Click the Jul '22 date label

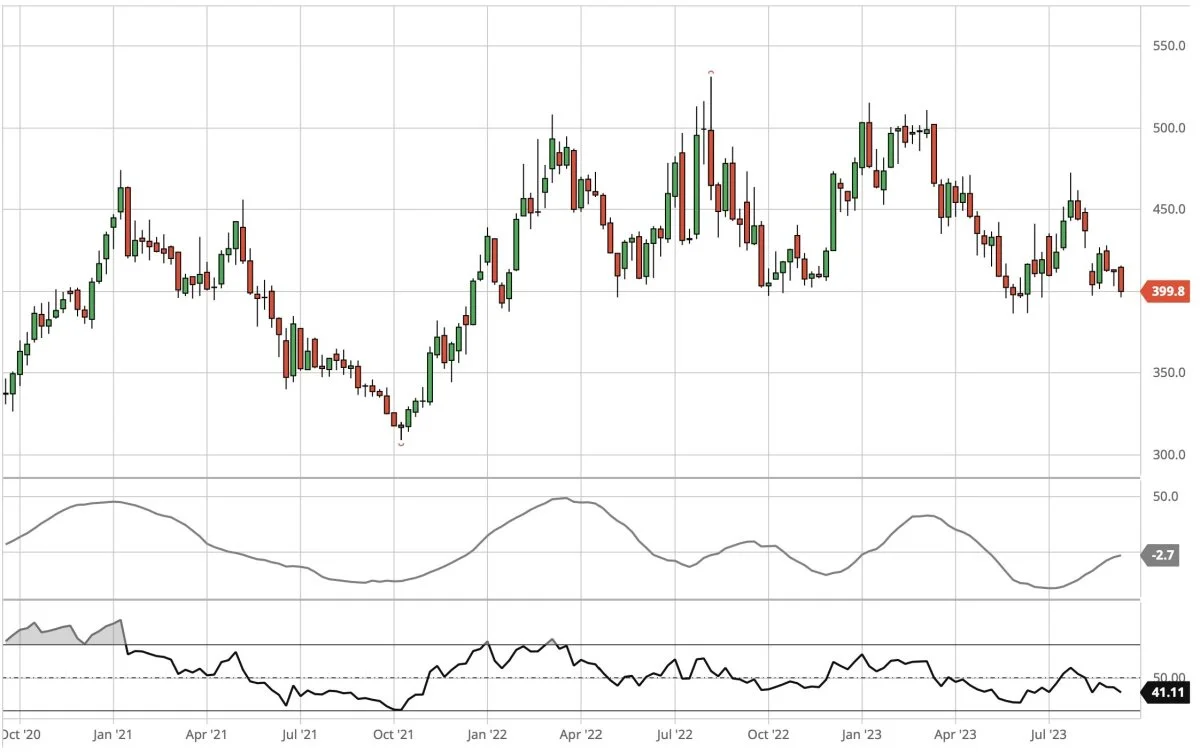[673, 735]
